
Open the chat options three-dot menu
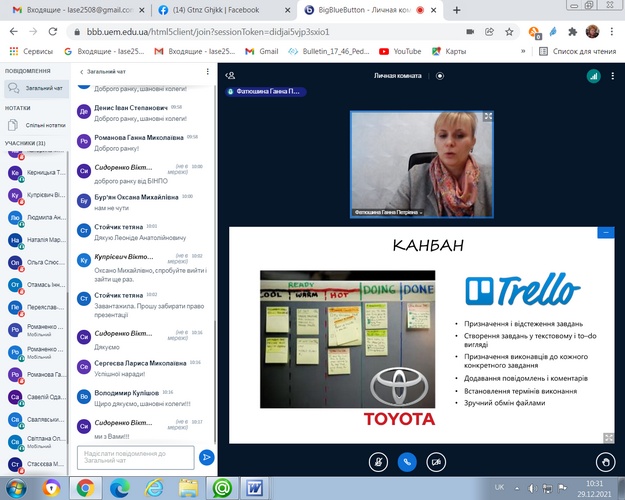208,71
